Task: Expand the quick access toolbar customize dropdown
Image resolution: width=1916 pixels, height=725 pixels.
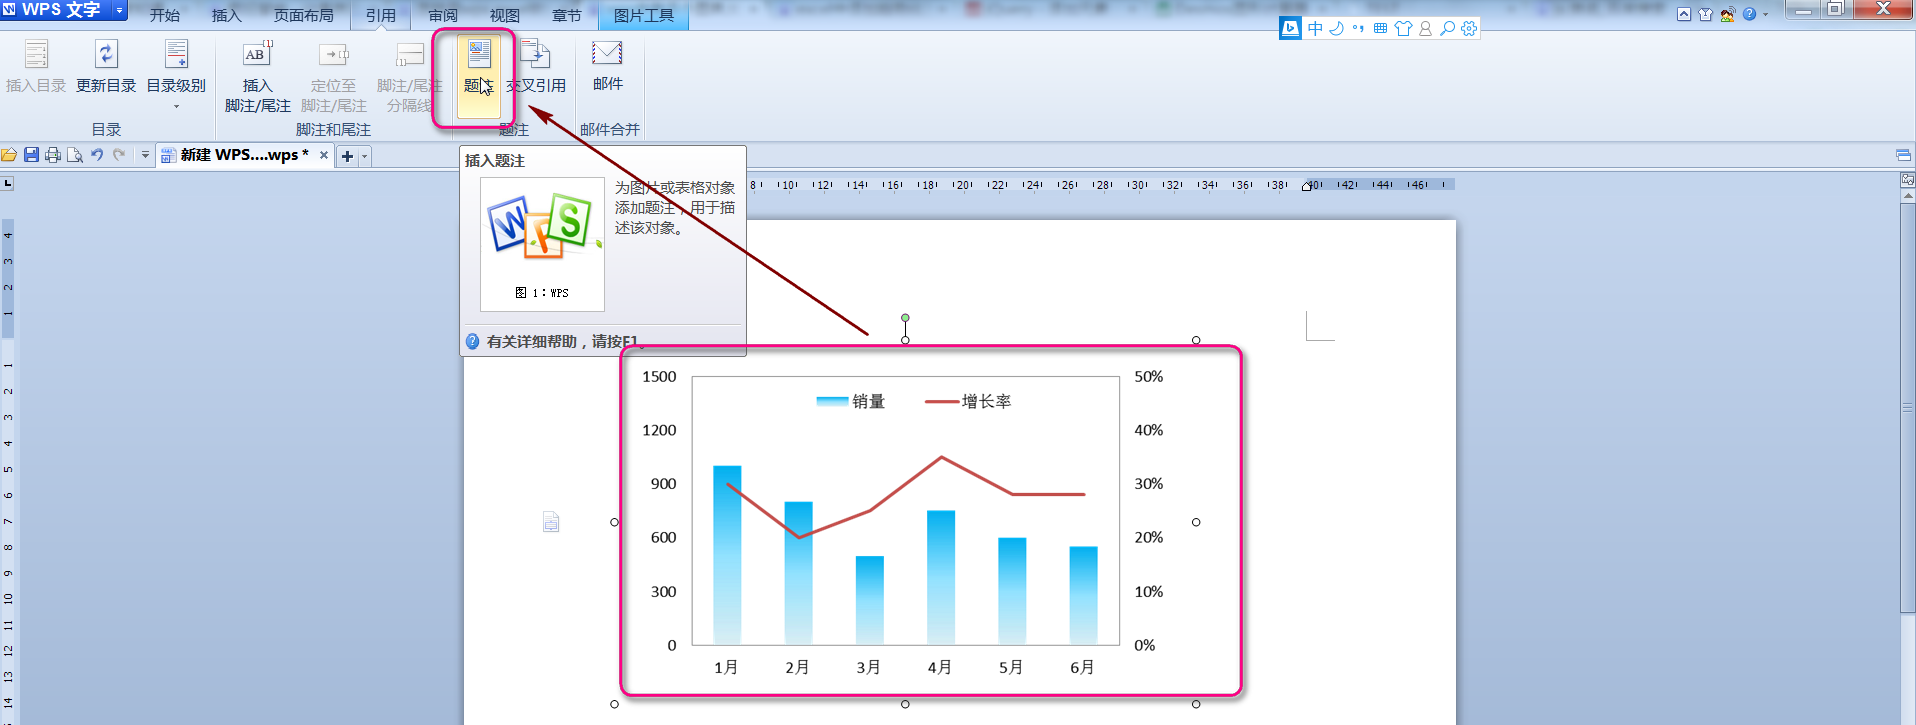Action: (145, 155)
